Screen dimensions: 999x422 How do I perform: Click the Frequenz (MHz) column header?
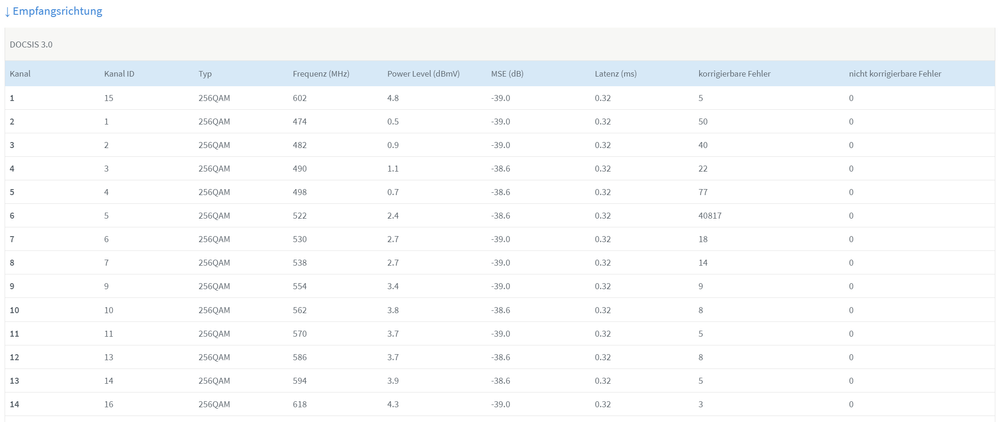[322, 74]
